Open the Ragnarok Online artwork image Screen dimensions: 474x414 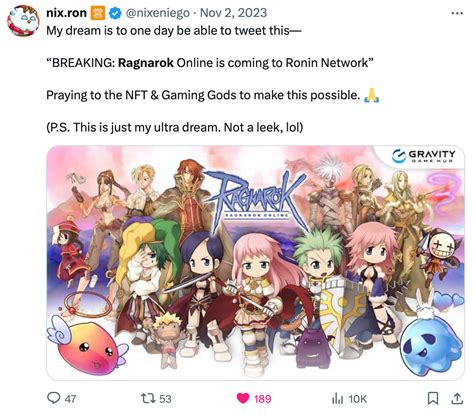click(255, 263)
